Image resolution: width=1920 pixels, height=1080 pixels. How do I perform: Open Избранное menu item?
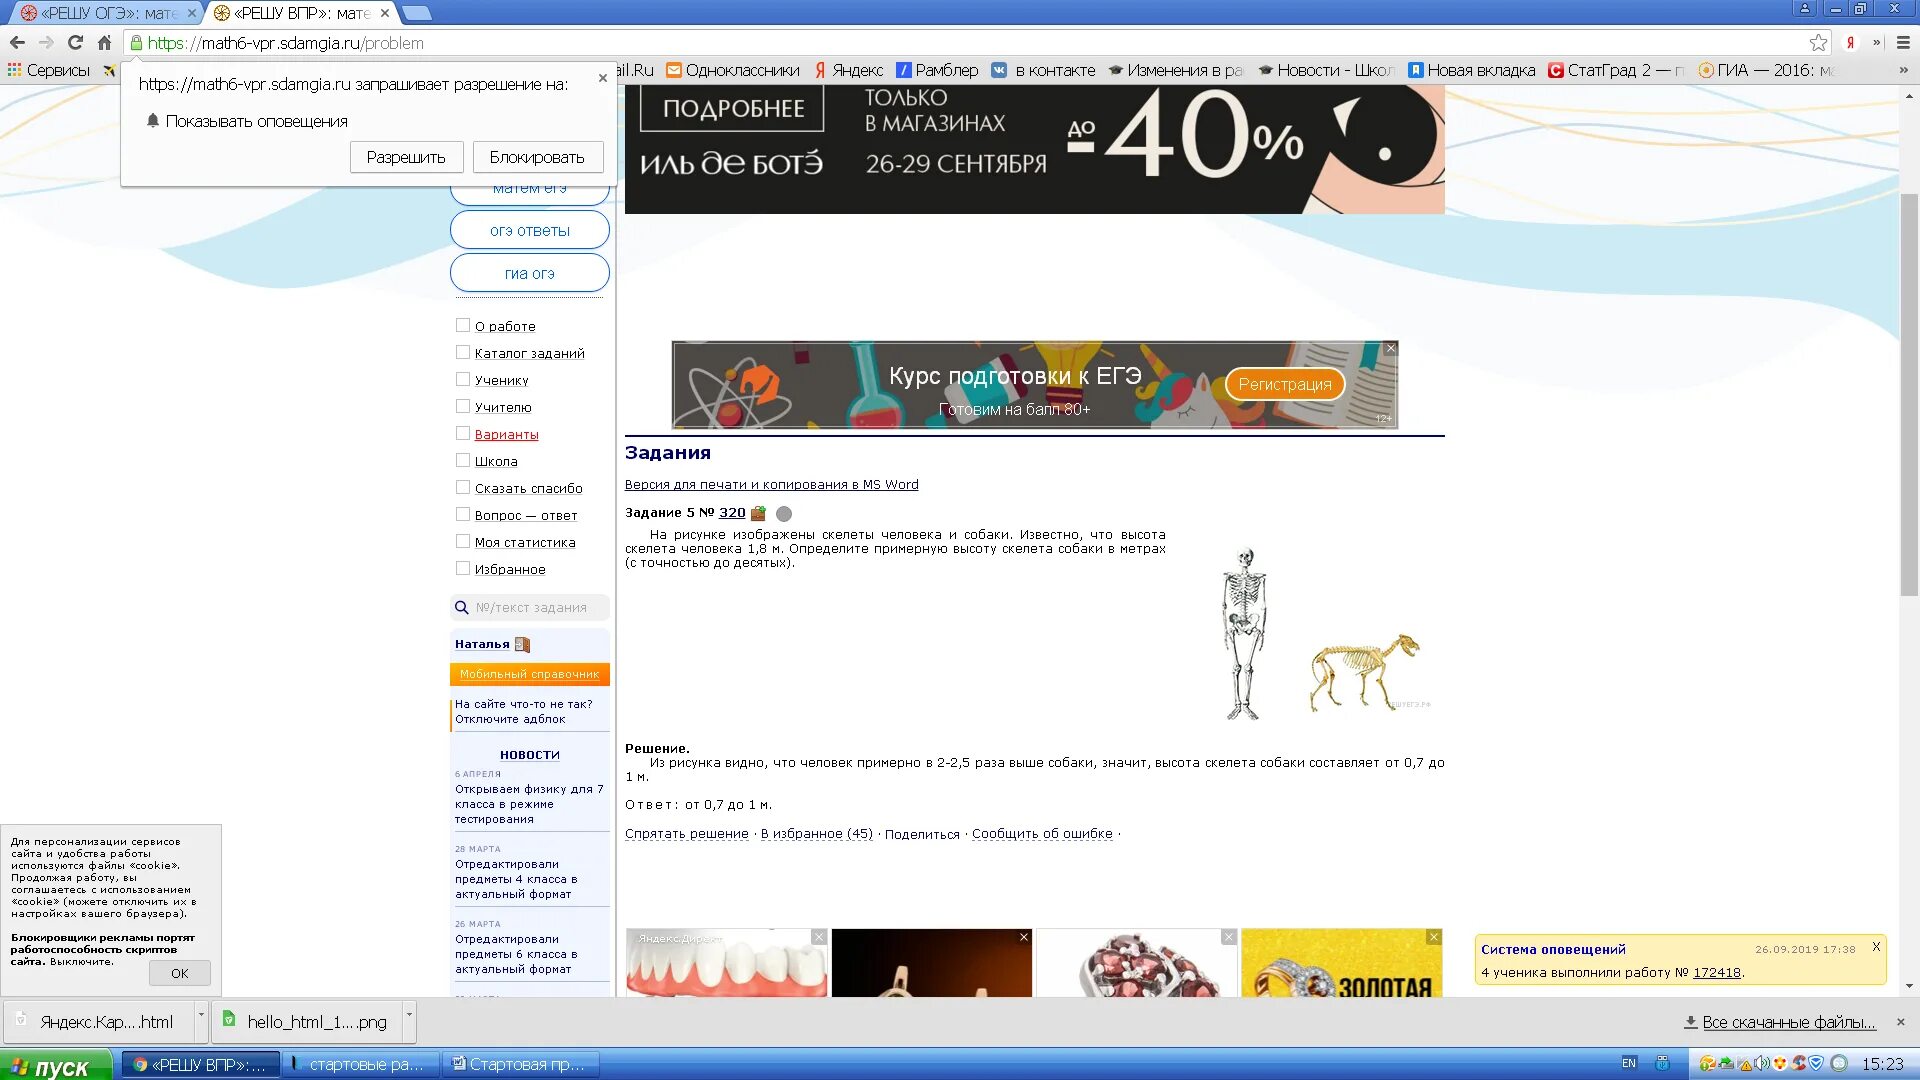coord(510,569)
